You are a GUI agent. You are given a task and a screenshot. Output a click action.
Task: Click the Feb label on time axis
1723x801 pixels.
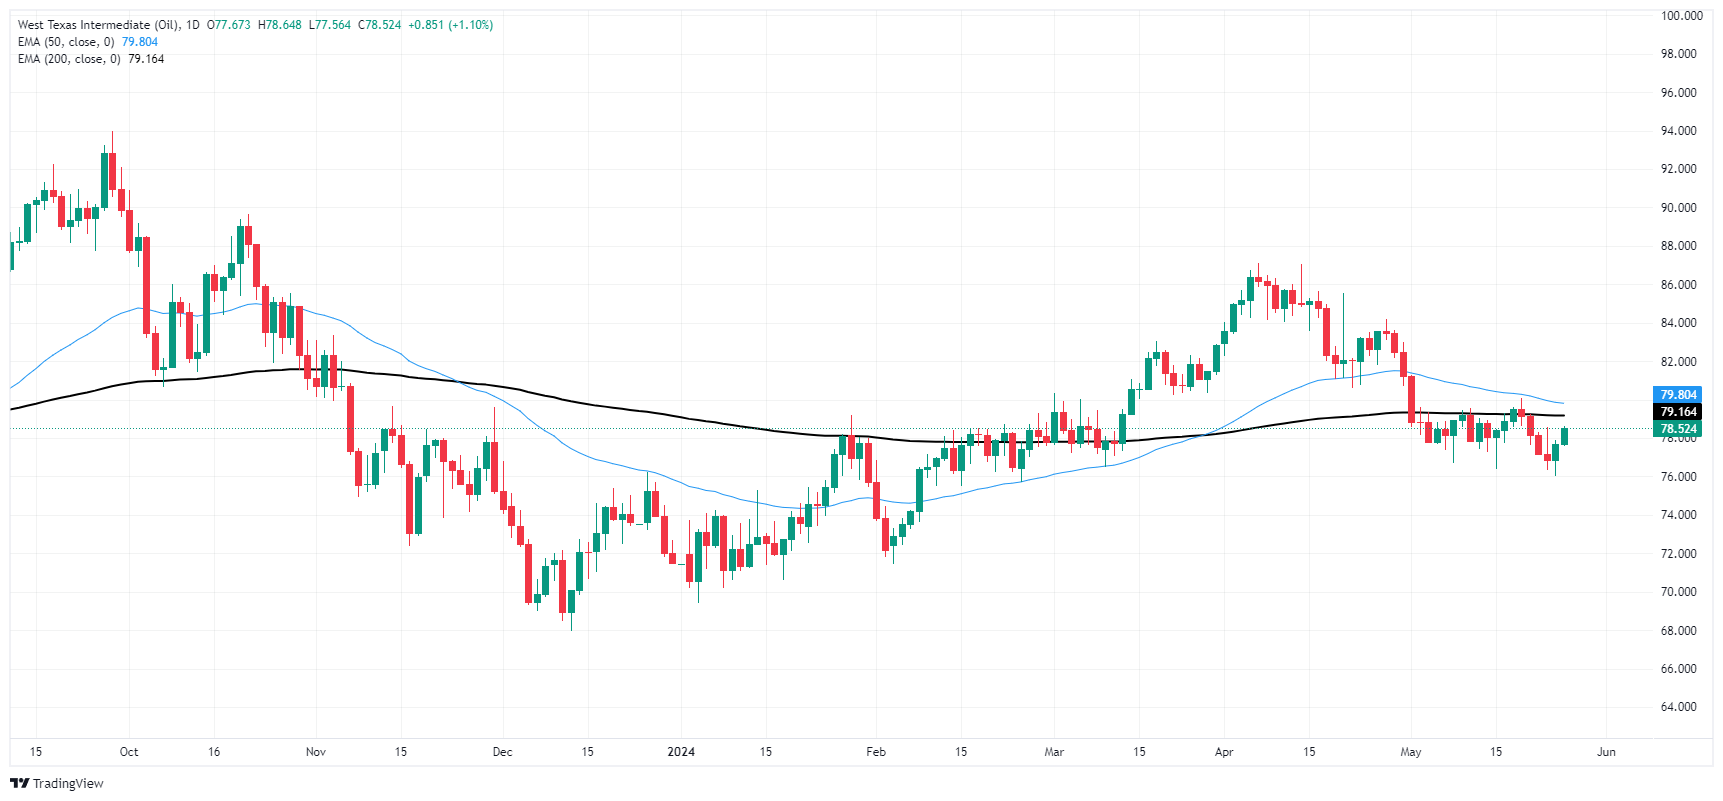click(876, 752)
